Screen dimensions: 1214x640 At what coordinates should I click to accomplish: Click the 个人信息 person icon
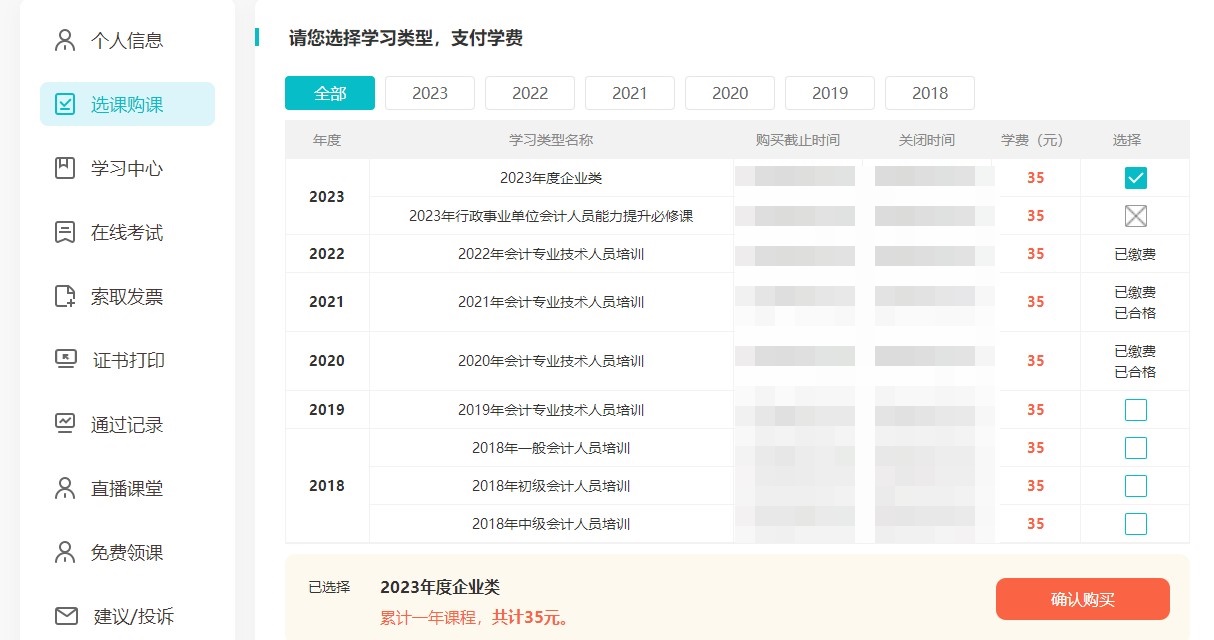pos(65,41)
